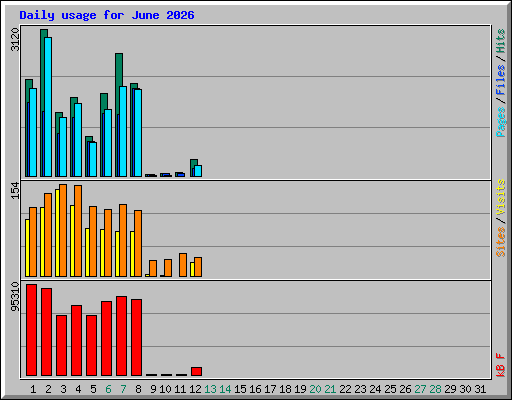Click the red KB bar for day 3
This screenshot has height=400, width=512.
(61, 345)
